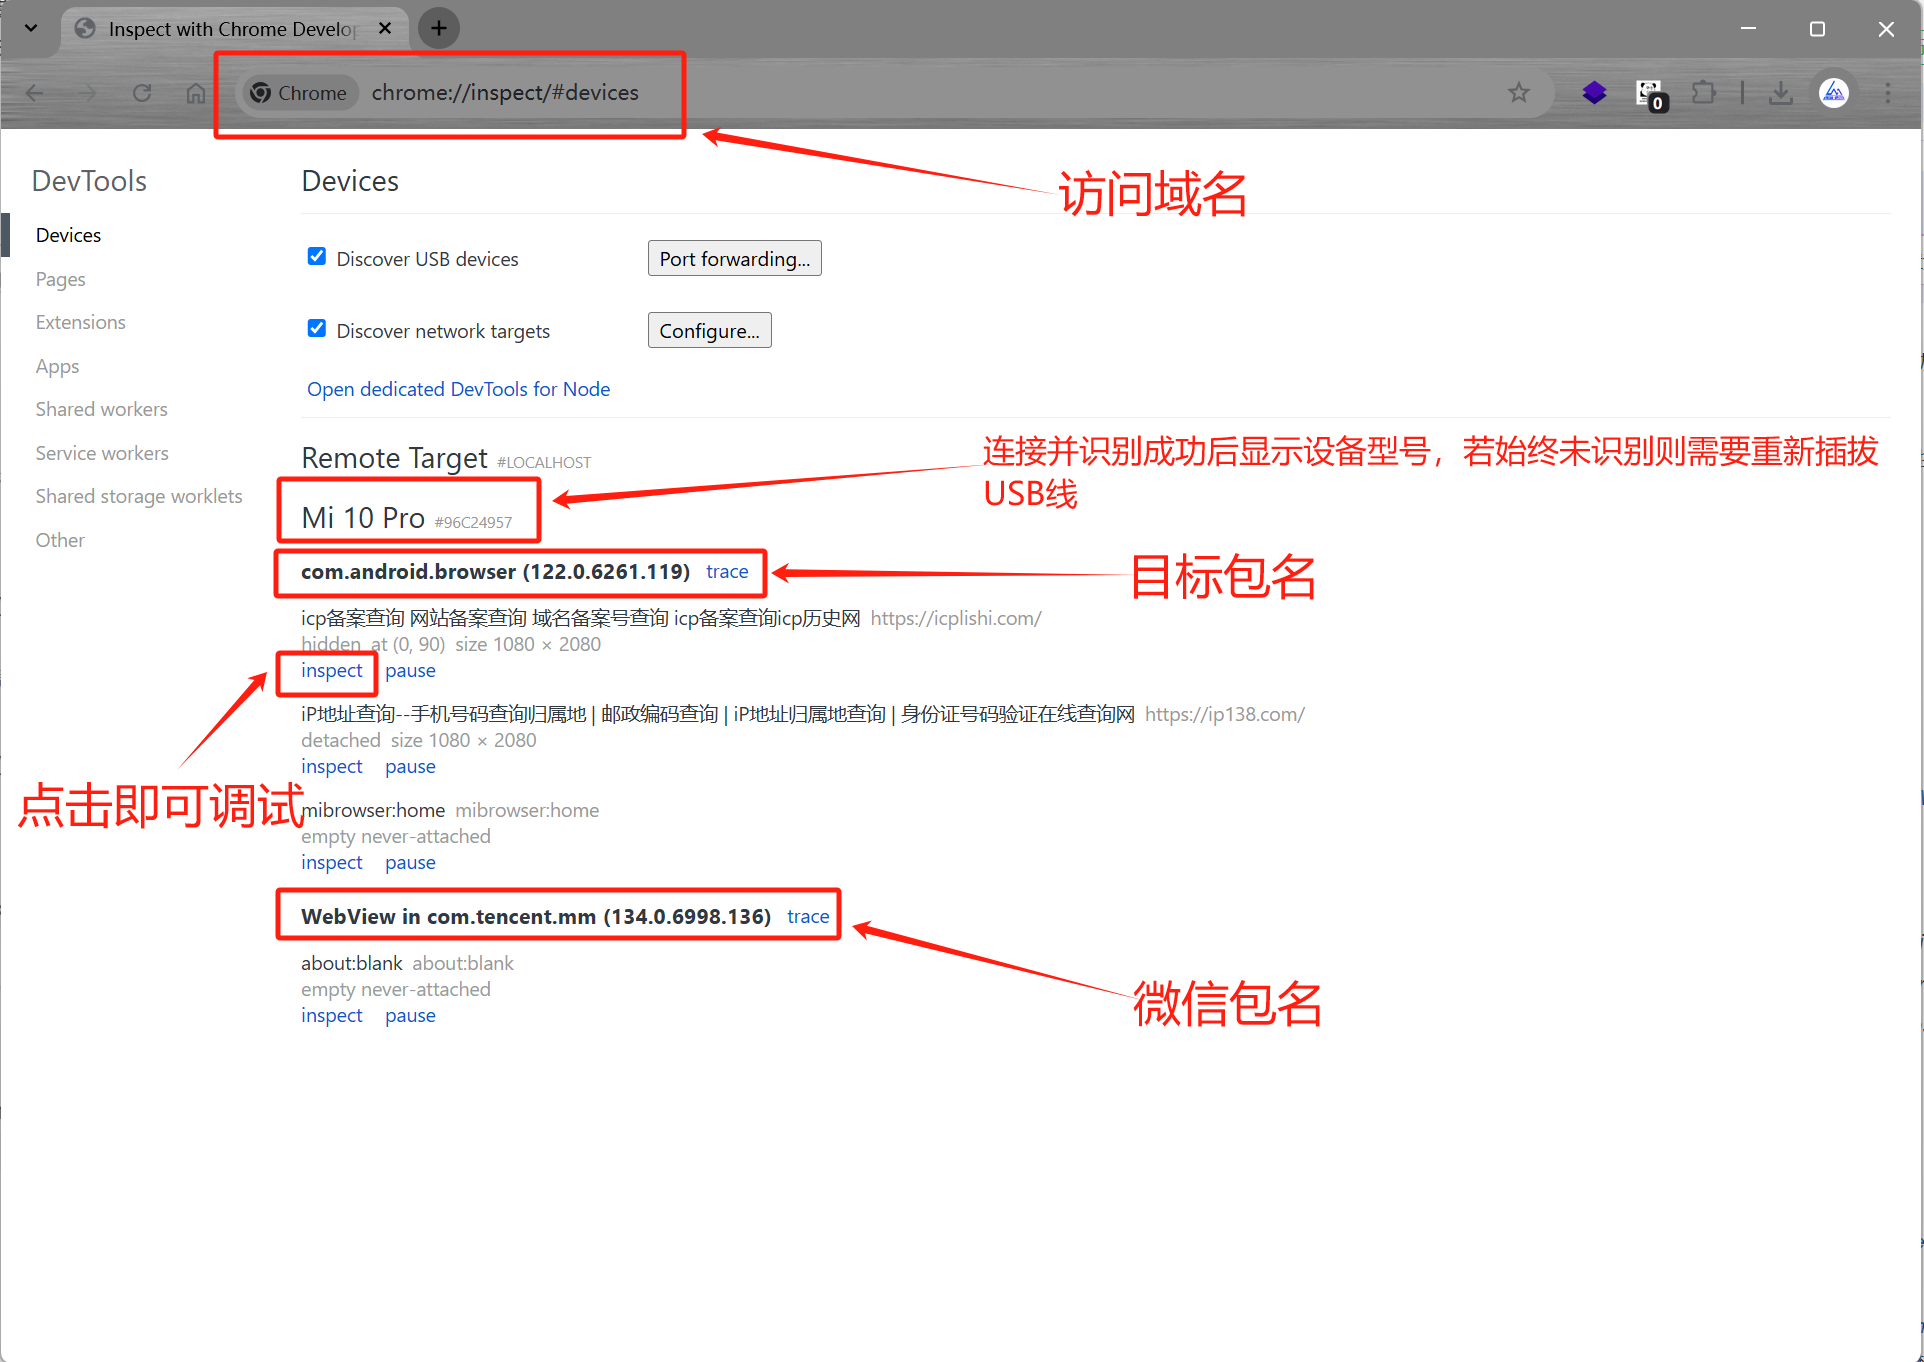Viewport: 1924px width, 1362px height.
Task: Click the https://icplishi.com/ URL text
Action: tap(956, 618)
